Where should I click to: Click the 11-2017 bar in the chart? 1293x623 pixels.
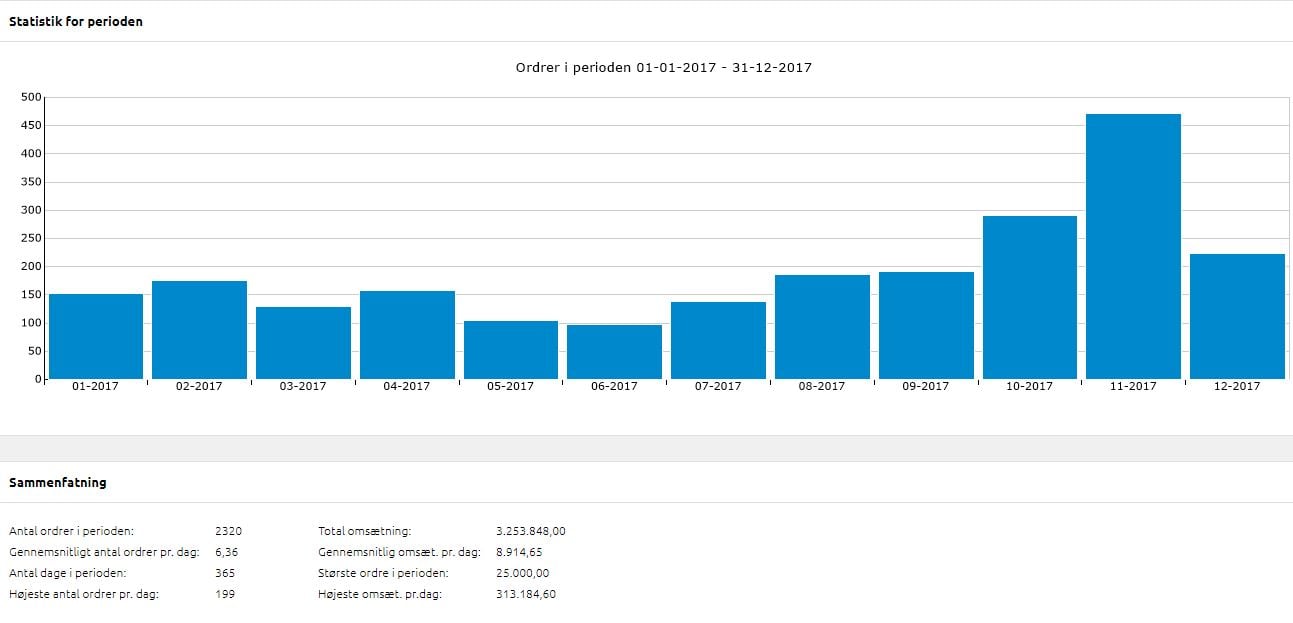click(1133, 246)
